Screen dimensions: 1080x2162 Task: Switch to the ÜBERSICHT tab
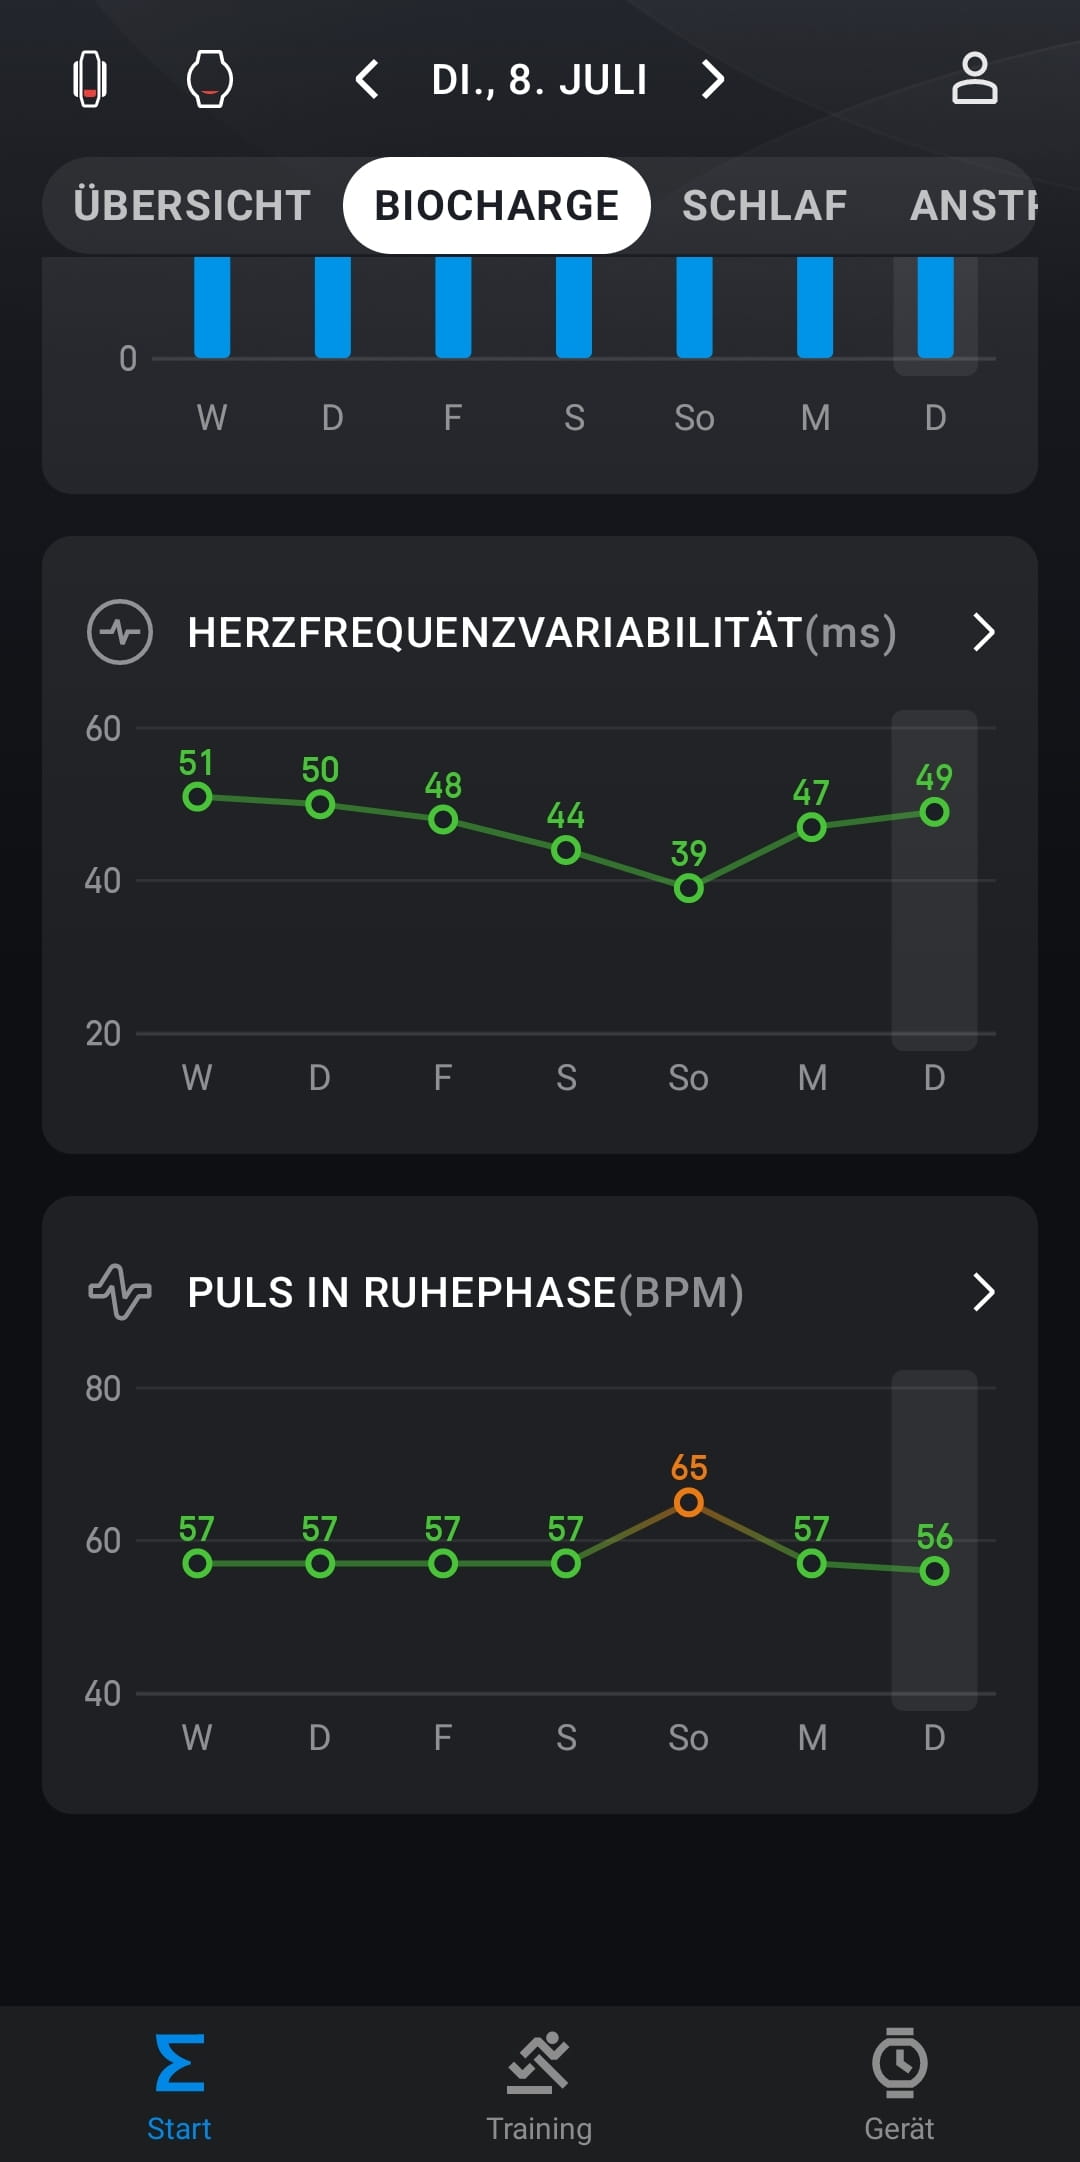pyautogui.click(x=192, y=205)
